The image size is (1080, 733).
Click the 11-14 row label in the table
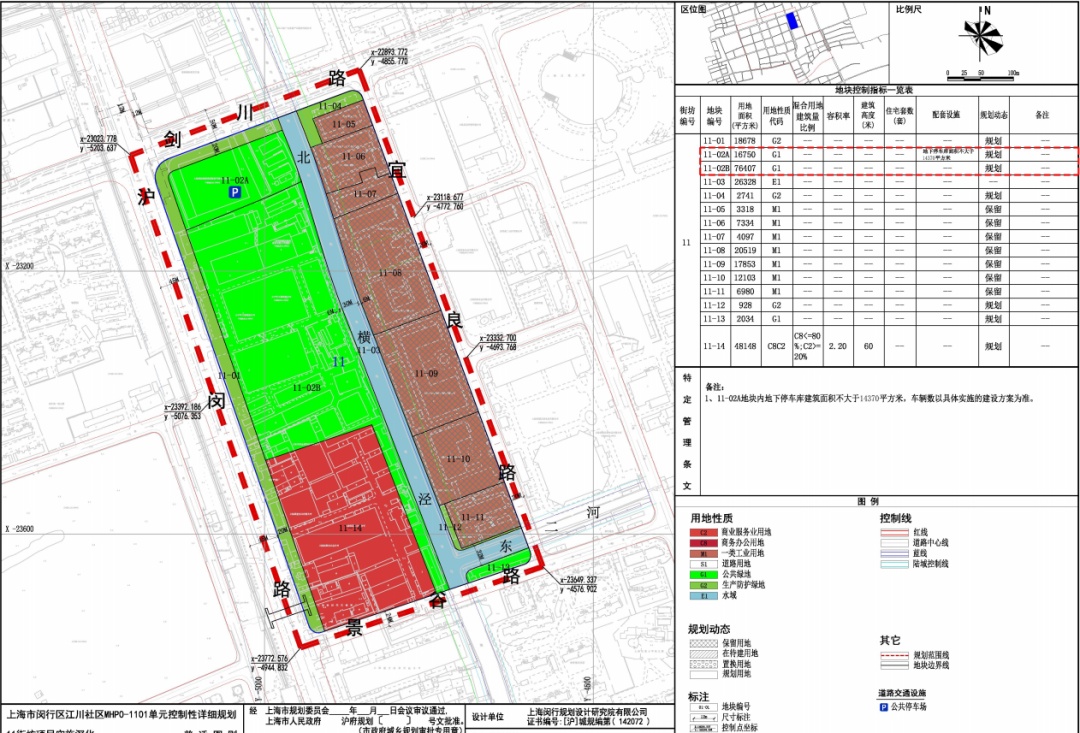713,346
